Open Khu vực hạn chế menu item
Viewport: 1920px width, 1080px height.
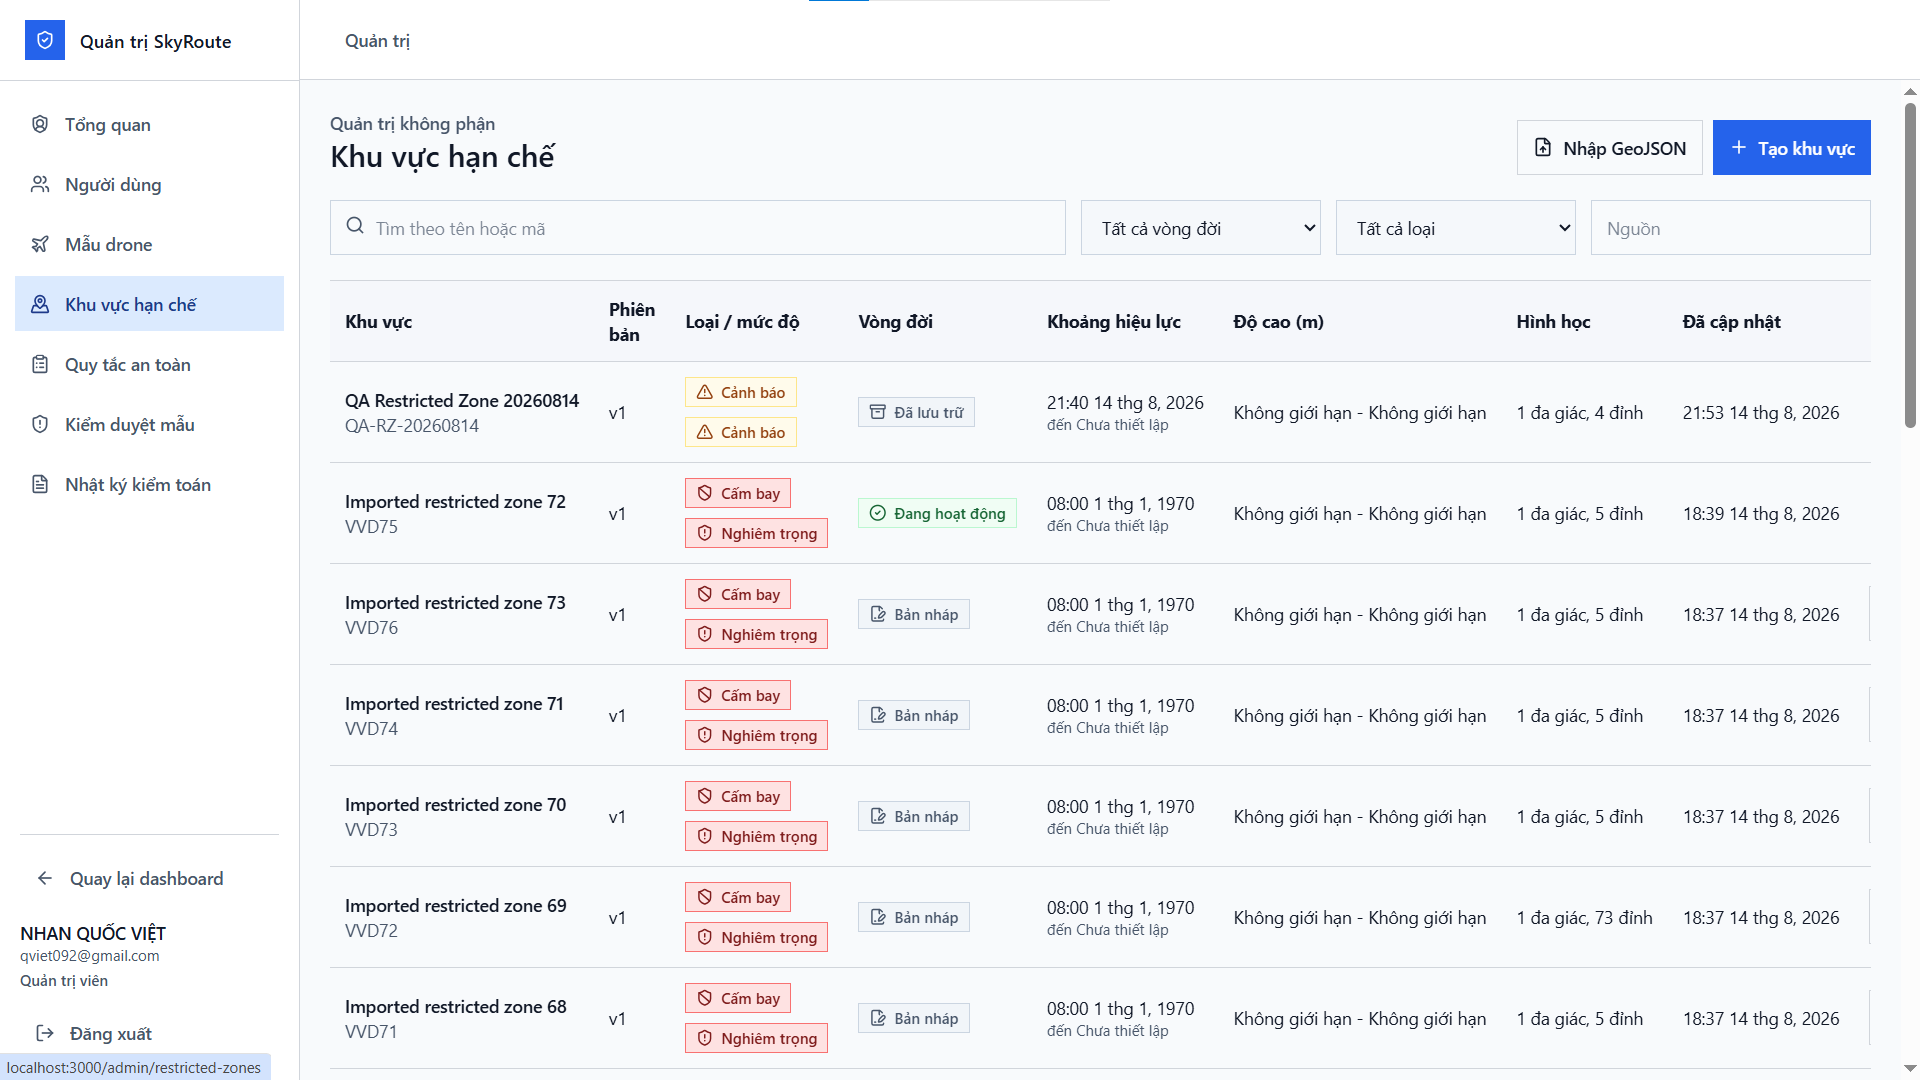coord(149,304)
